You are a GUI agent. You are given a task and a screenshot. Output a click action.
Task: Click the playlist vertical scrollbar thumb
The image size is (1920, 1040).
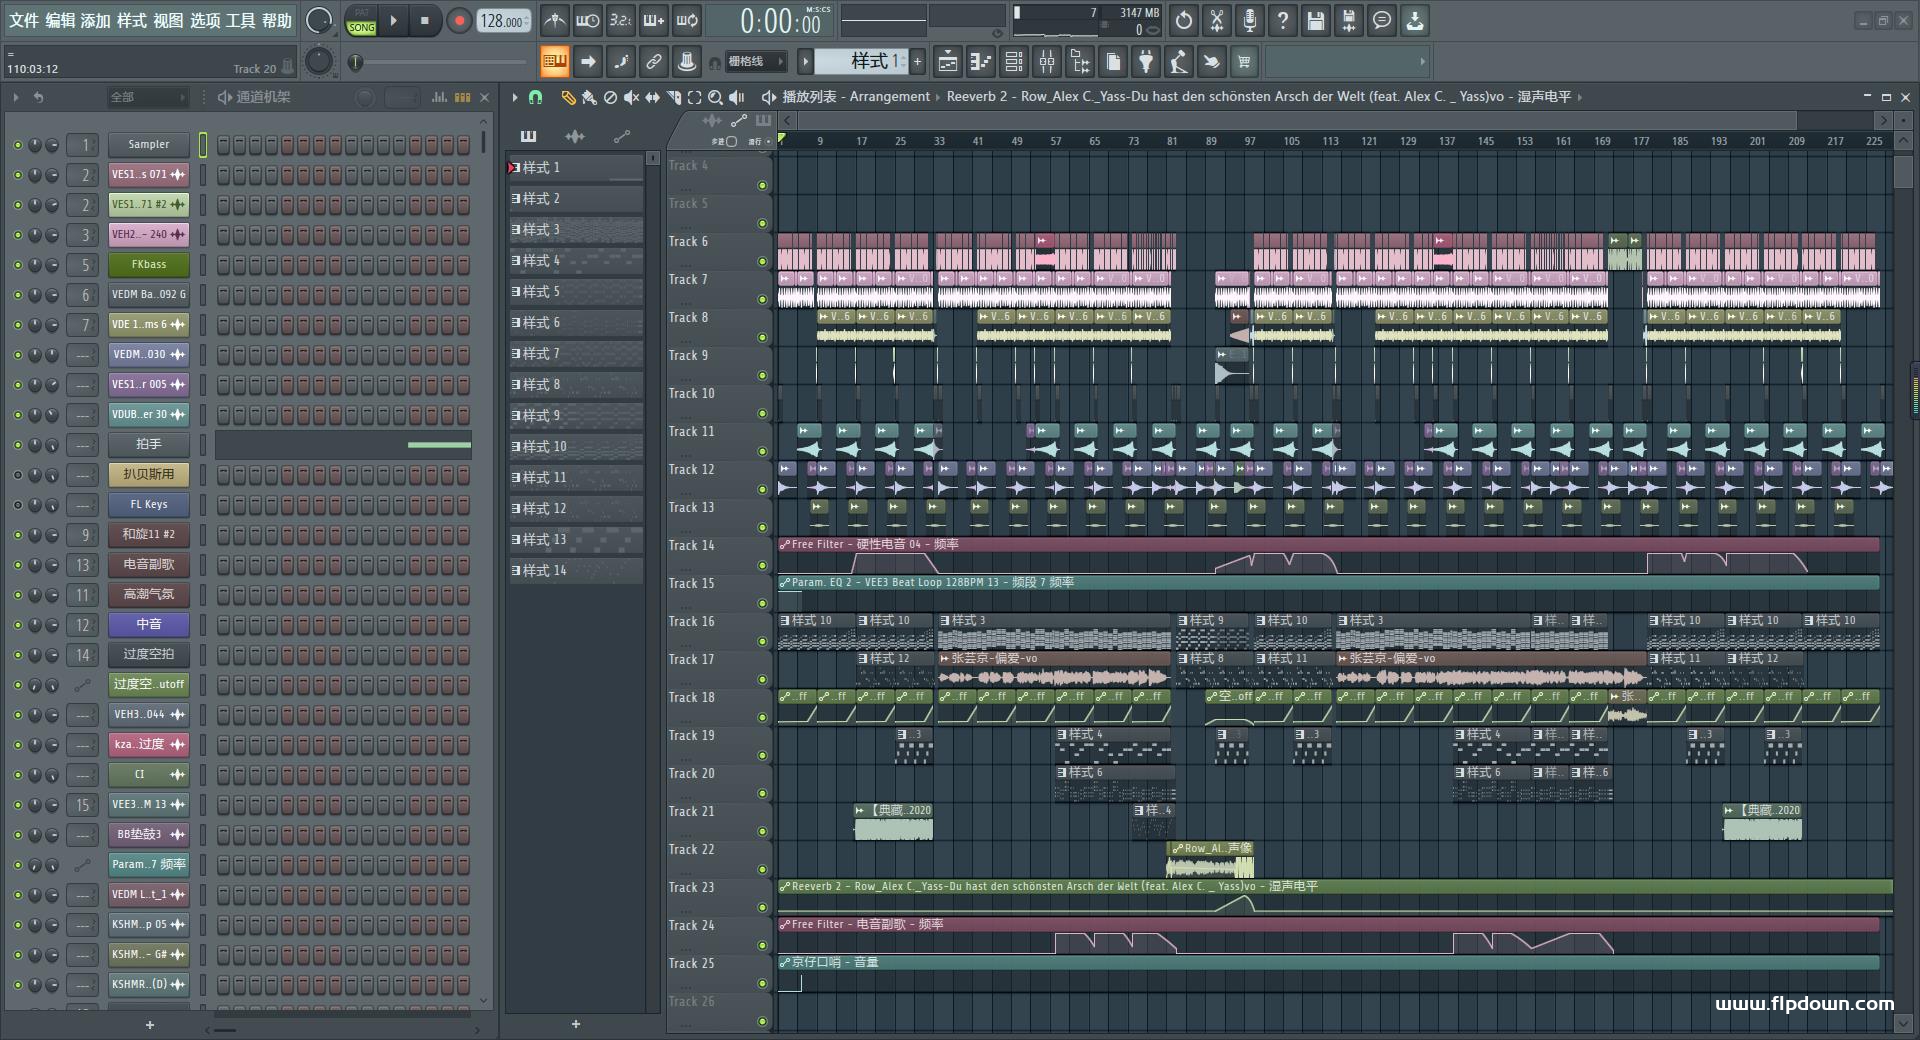pyautogui.click(x=1903, y=173)
